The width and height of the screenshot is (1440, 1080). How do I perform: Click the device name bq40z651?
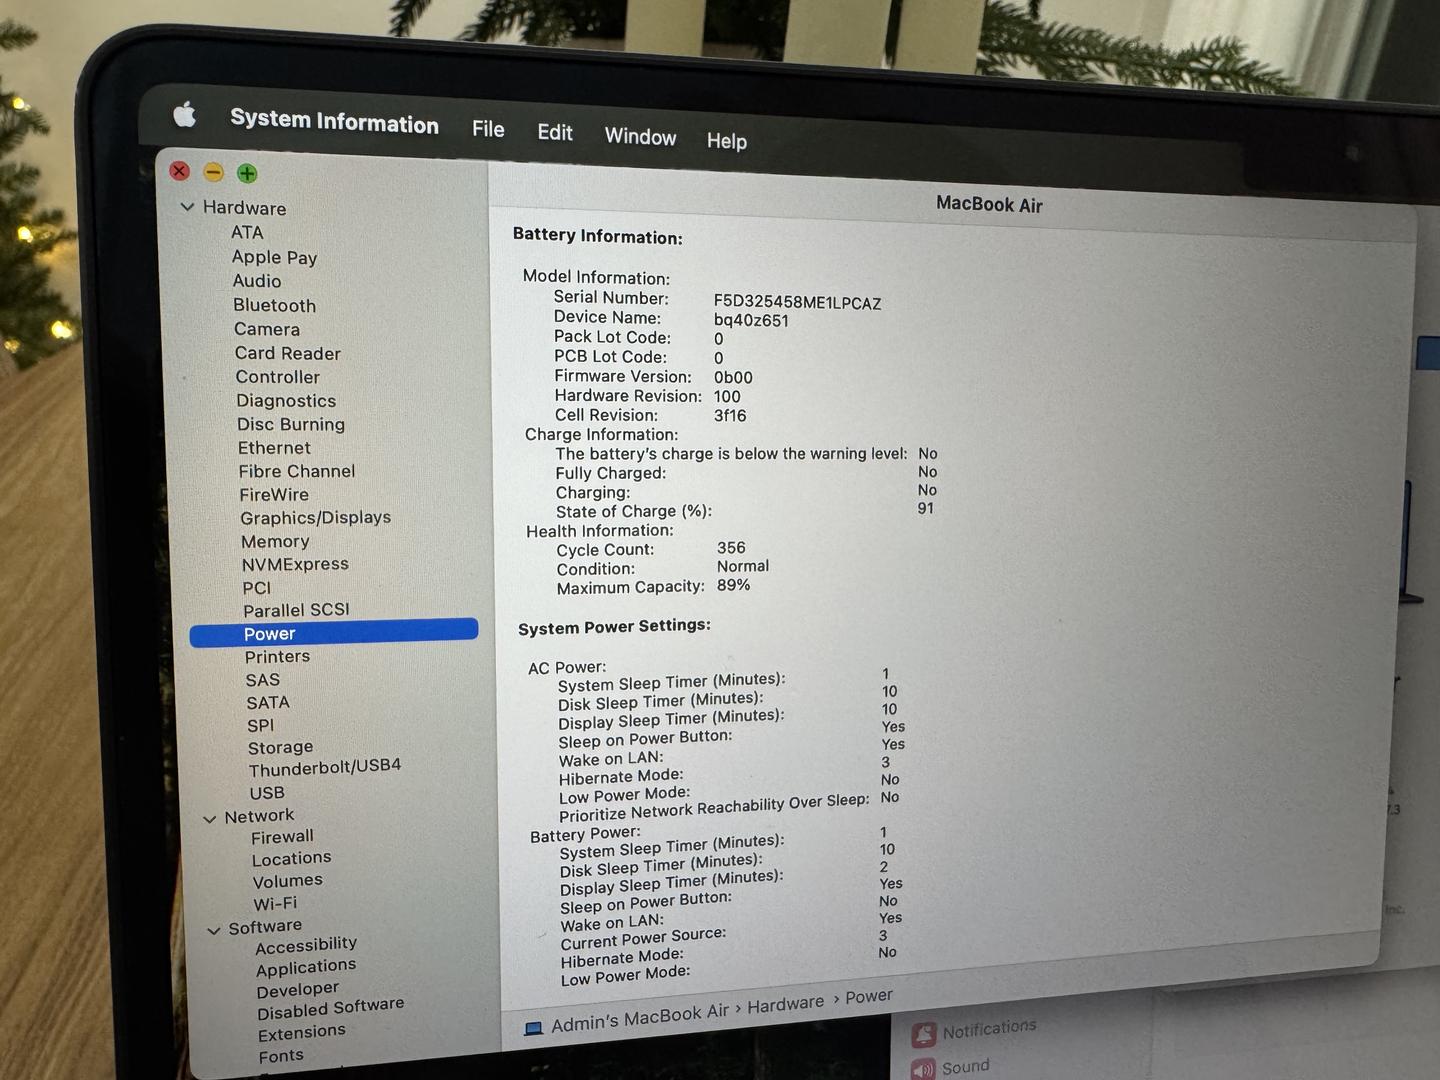[751, 321]
